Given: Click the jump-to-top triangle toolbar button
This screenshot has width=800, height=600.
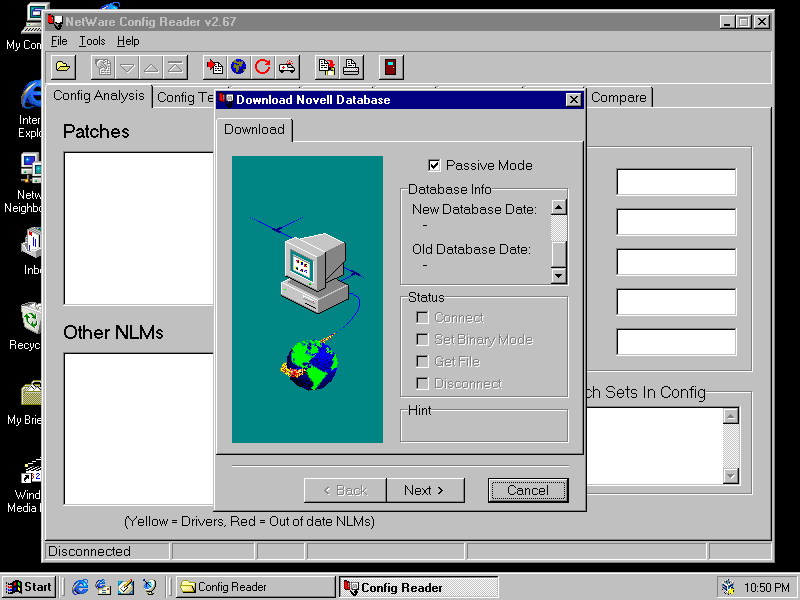Looking at the screenshot, I should click(175, 67).
